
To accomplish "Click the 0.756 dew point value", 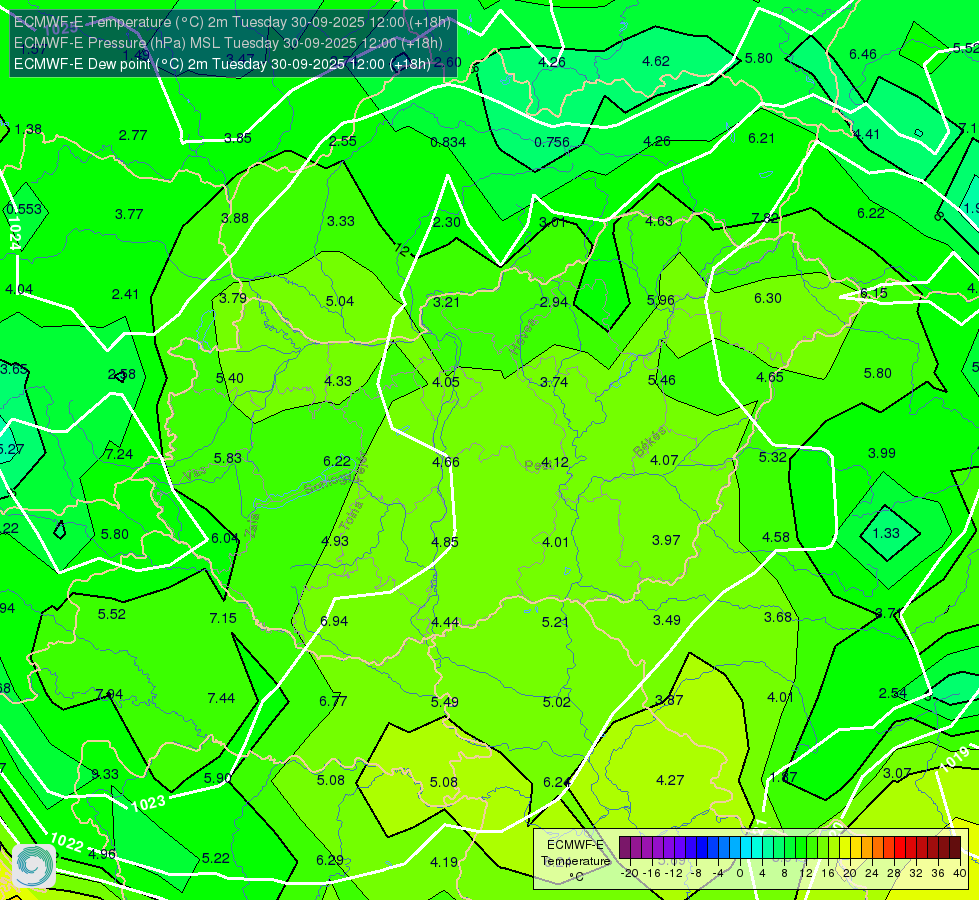I will click(552, 142).
